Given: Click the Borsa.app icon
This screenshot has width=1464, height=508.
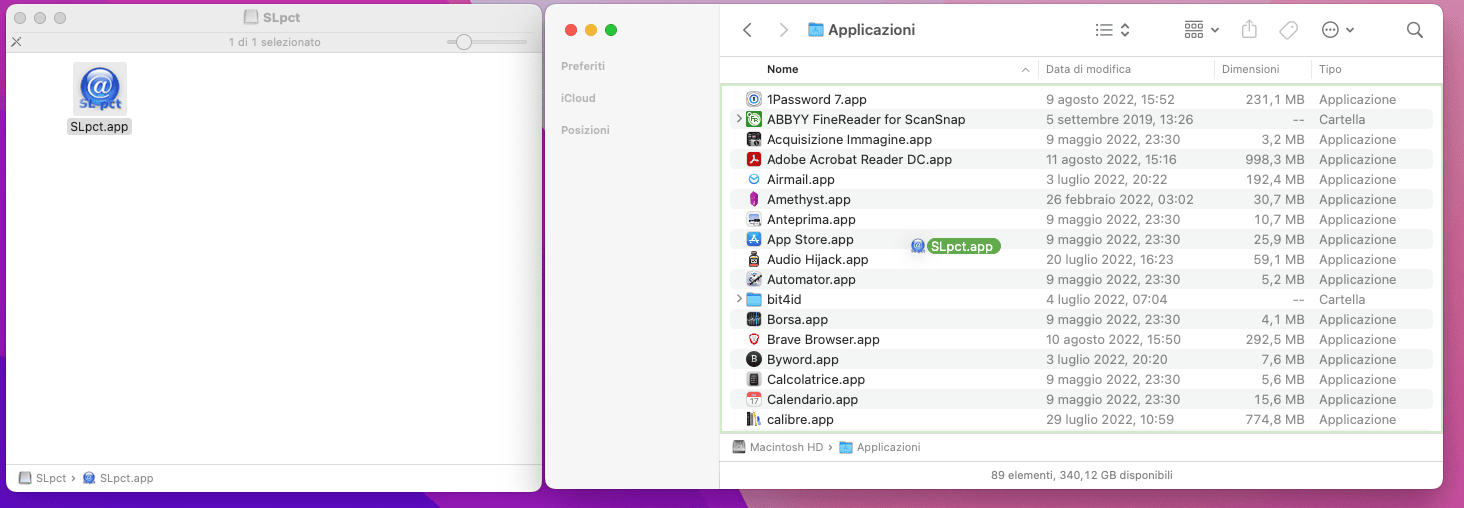Looking at the screenshot, I should (754, 319).
